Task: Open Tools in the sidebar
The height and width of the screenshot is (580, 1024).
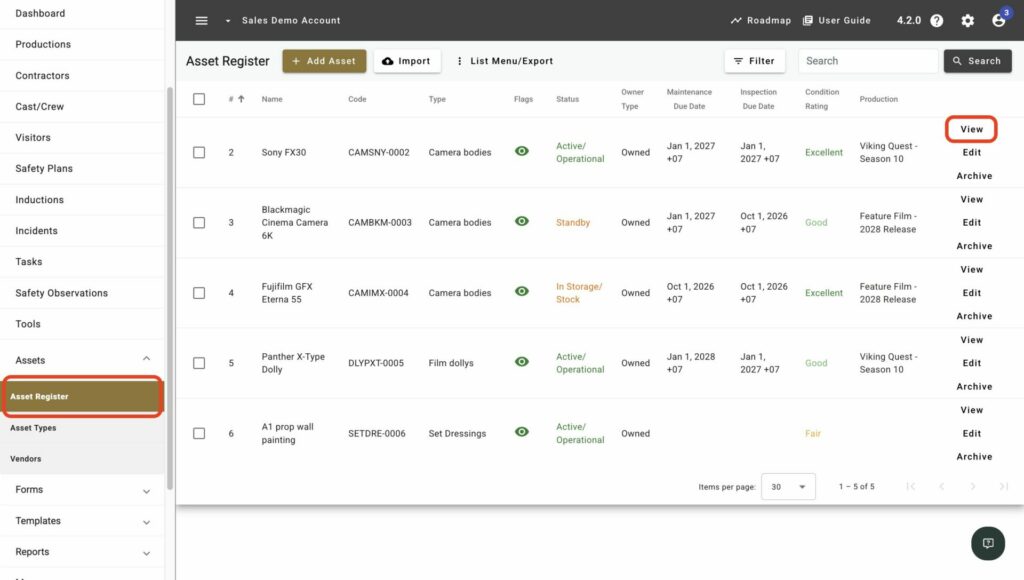Action: (x=28, y=324)
